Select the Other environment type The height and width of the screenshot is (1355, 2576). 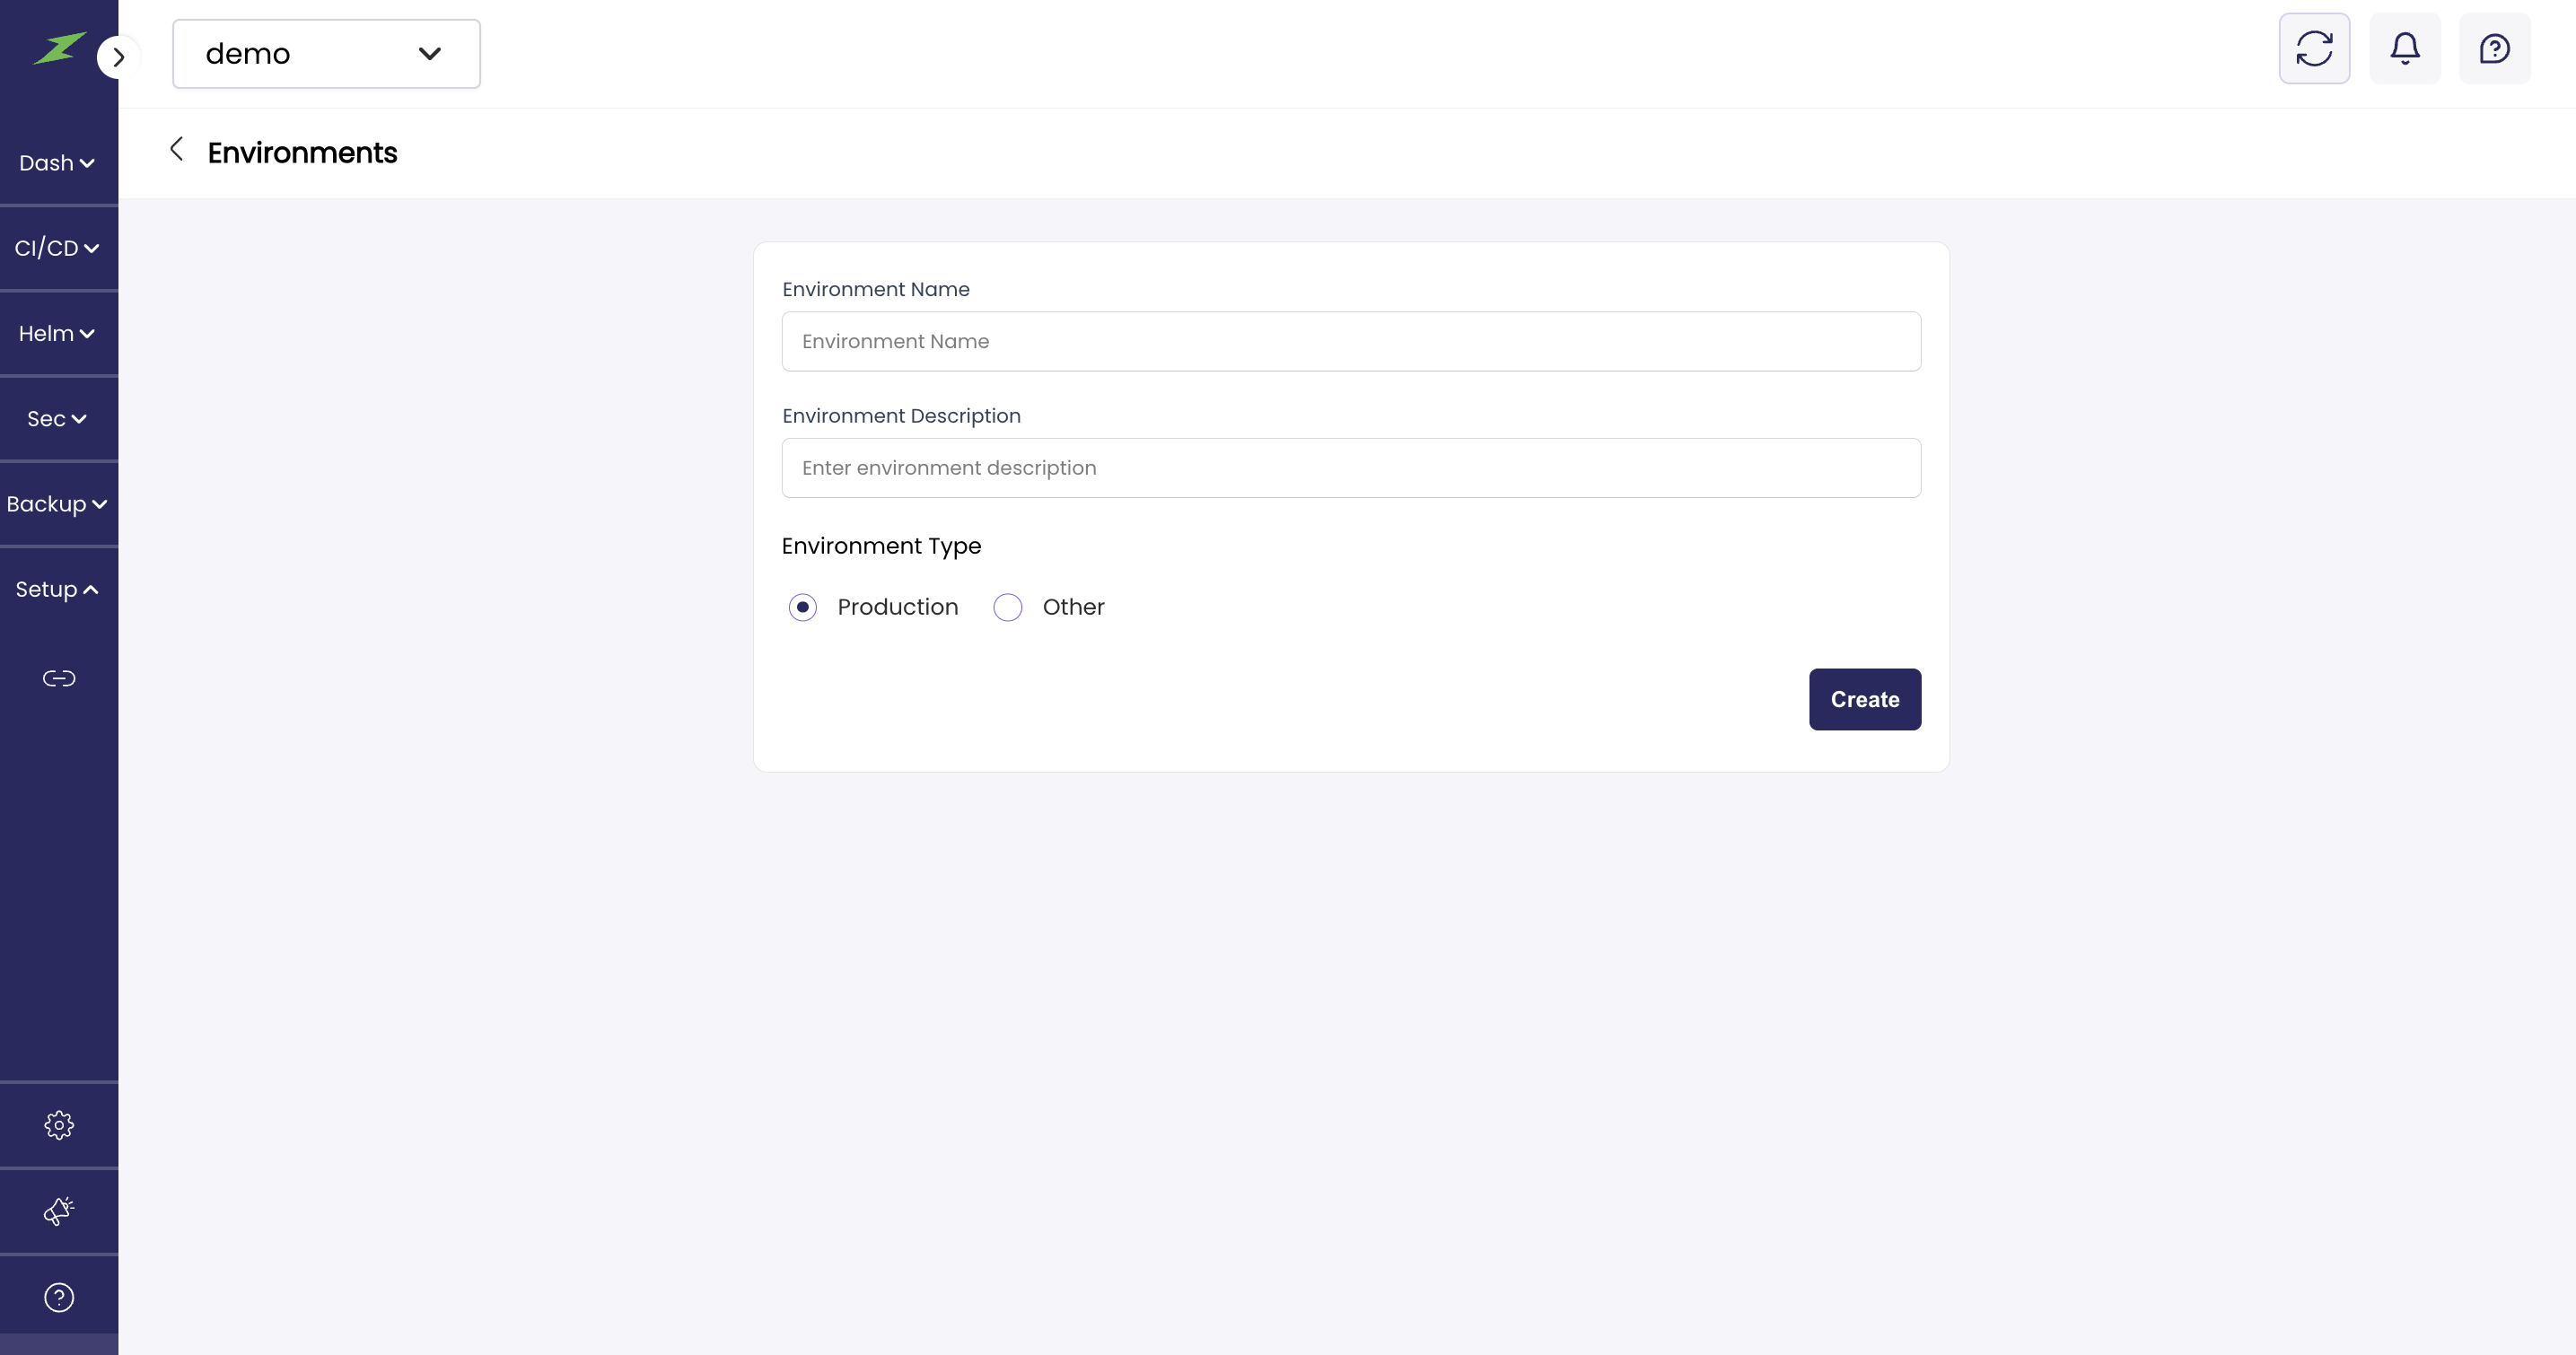tap(1008, 607)
